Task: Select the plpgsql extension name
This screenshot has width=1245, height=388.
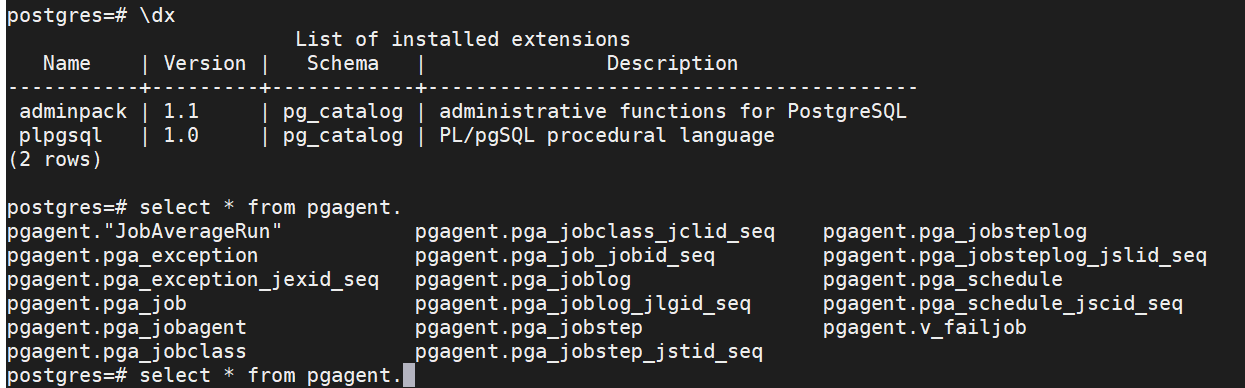Action: point(61,135)
